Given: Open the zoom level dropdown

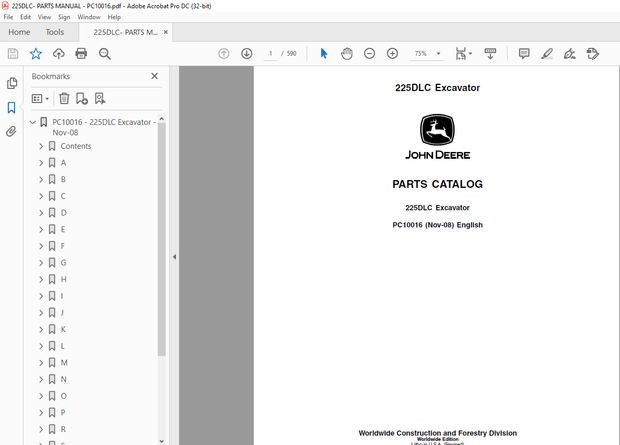Looking at the screenshot, I should coord(439,53).
